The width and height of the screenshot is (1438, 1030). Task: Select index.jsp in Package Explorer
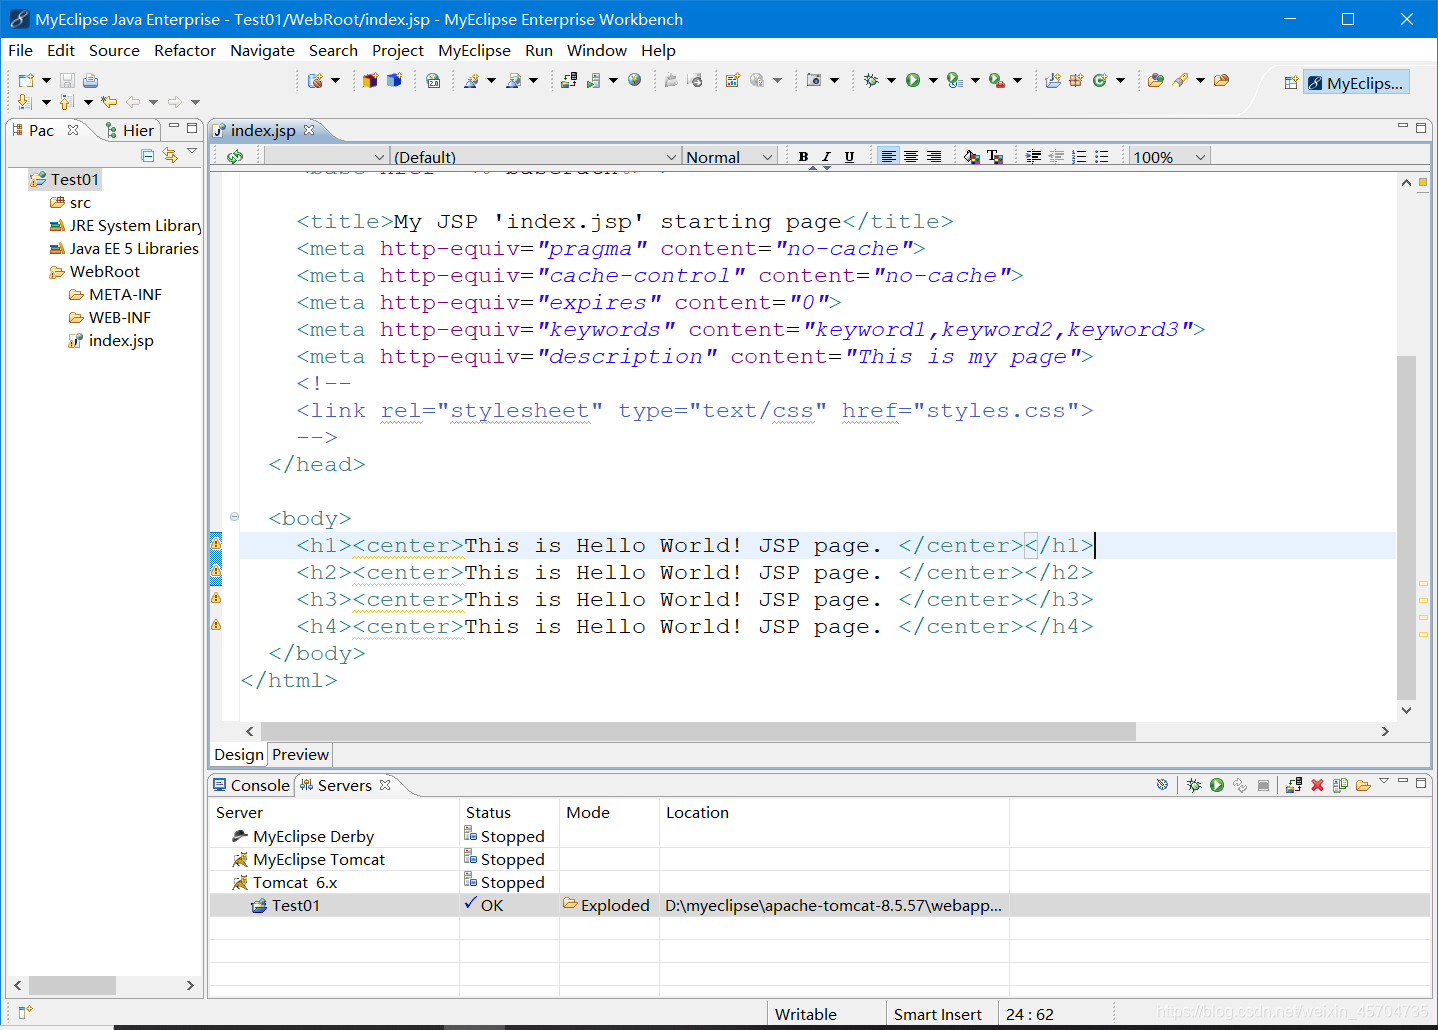(111, 340)
